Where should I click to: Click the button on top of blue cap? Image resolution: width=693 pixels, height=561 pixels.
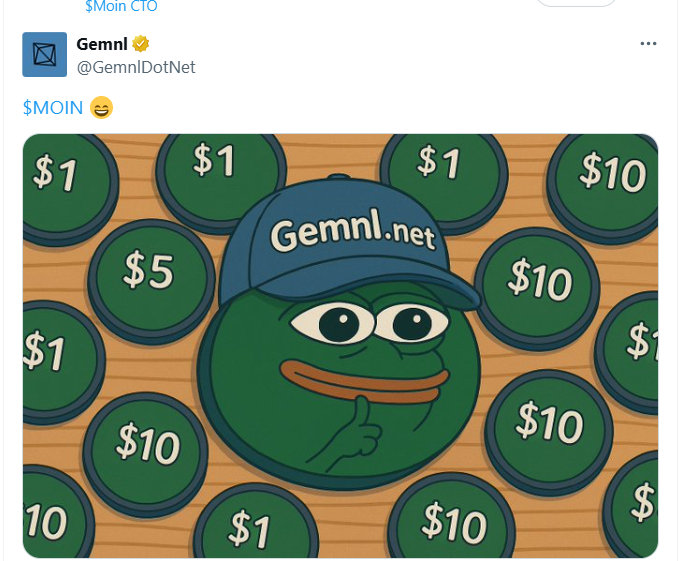(x=339, y=176)
